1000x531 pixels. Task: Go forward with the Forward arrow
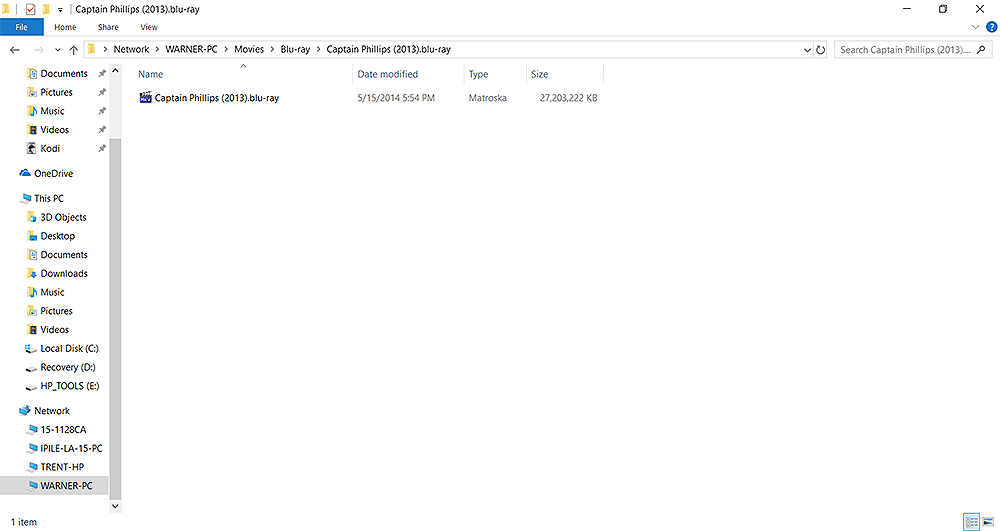[x=39, y=50]
